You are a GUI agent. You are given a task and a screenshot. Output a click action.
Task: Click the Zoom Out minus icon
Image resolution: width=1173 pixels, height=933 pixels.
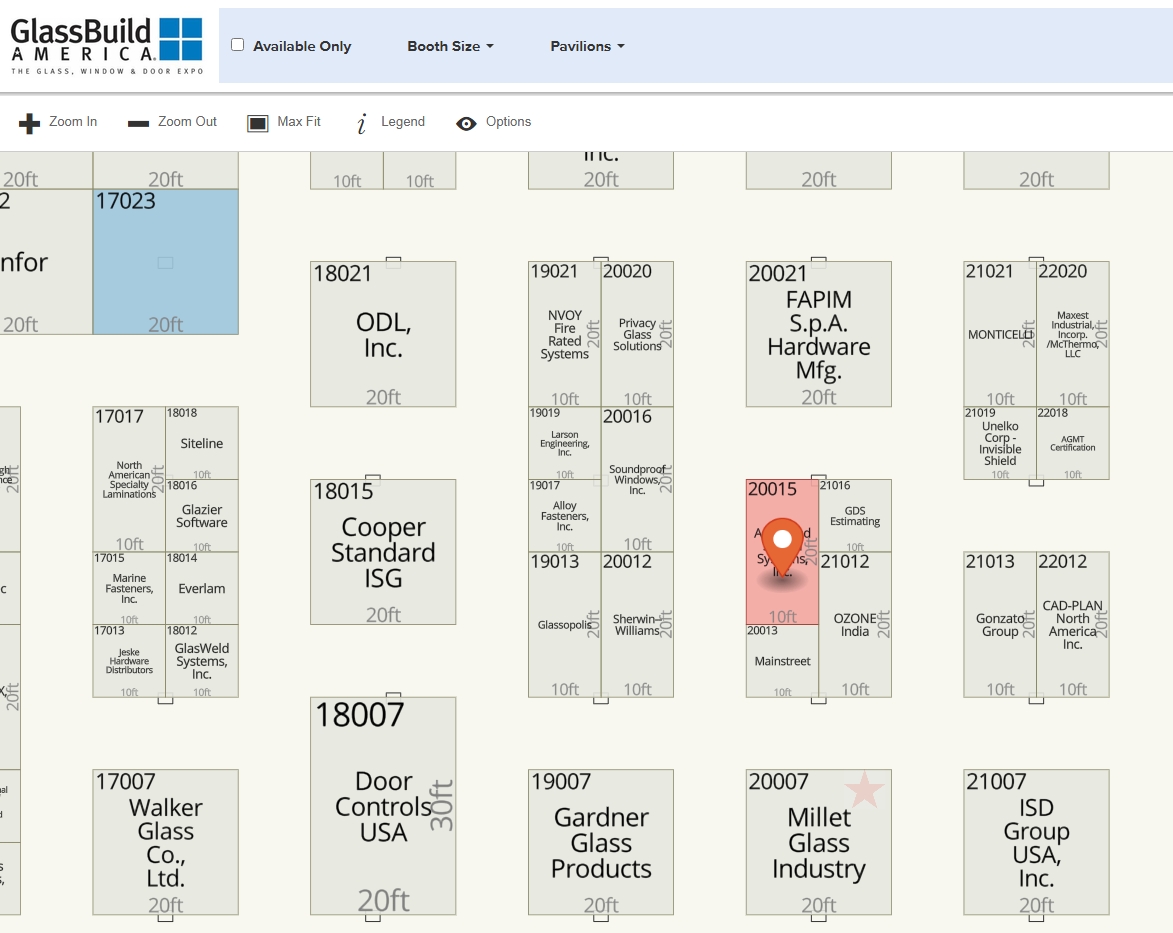138,123
